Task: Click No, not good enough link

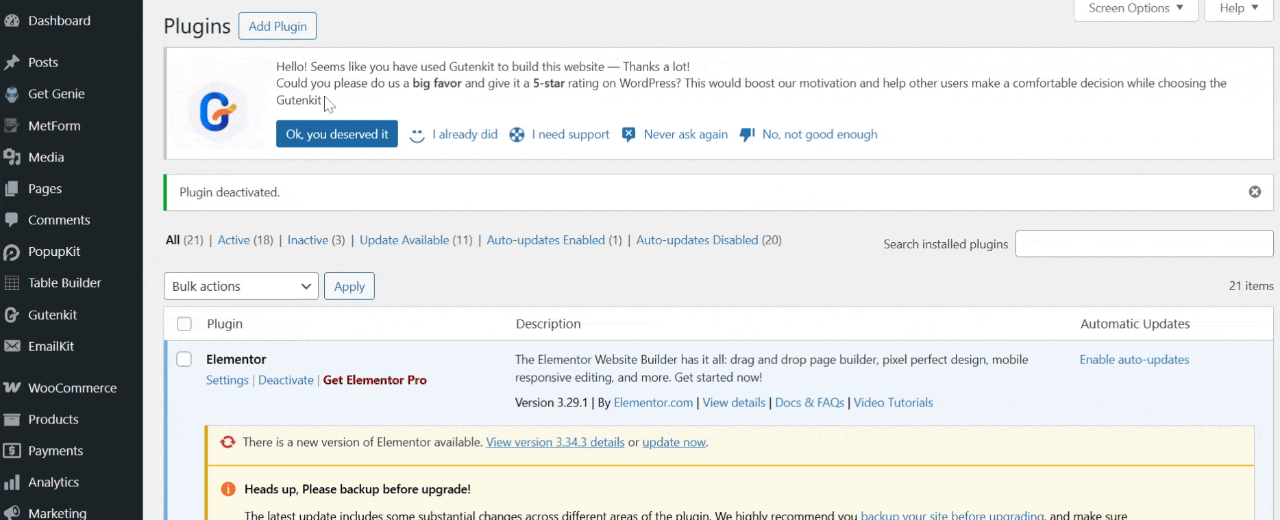Action: [x=820, y=135]
